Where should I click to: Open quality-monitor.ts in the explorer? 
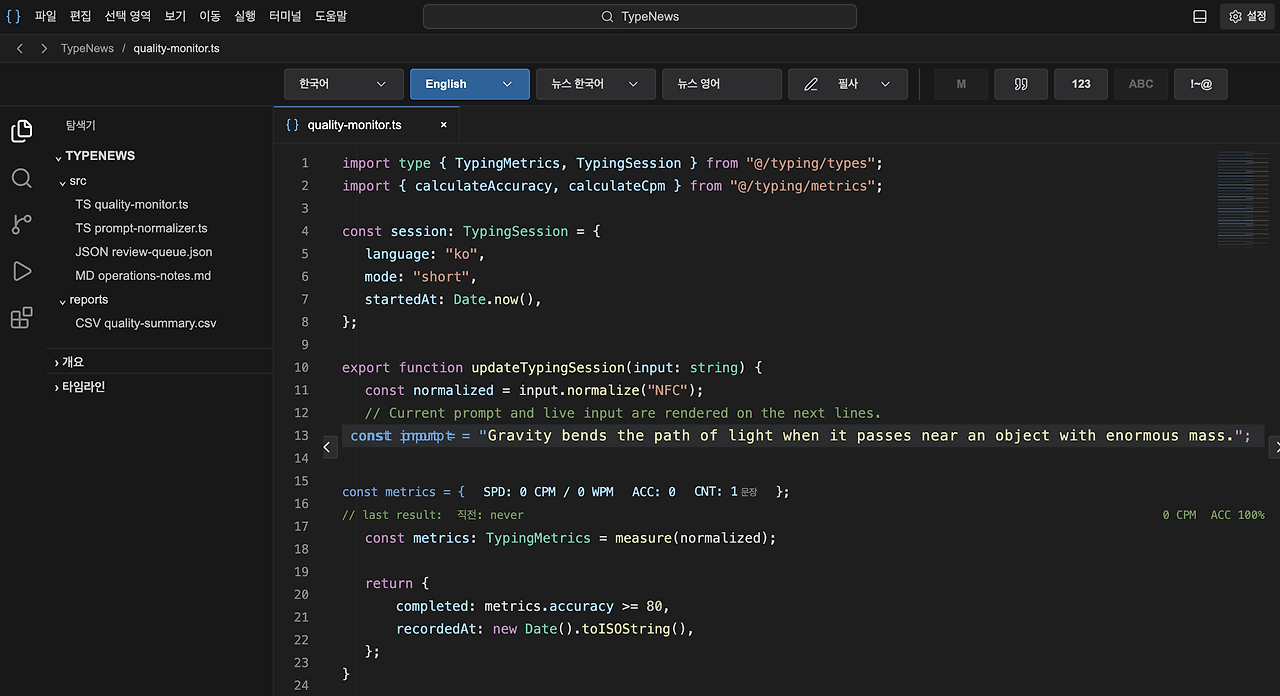click(132, 204)
